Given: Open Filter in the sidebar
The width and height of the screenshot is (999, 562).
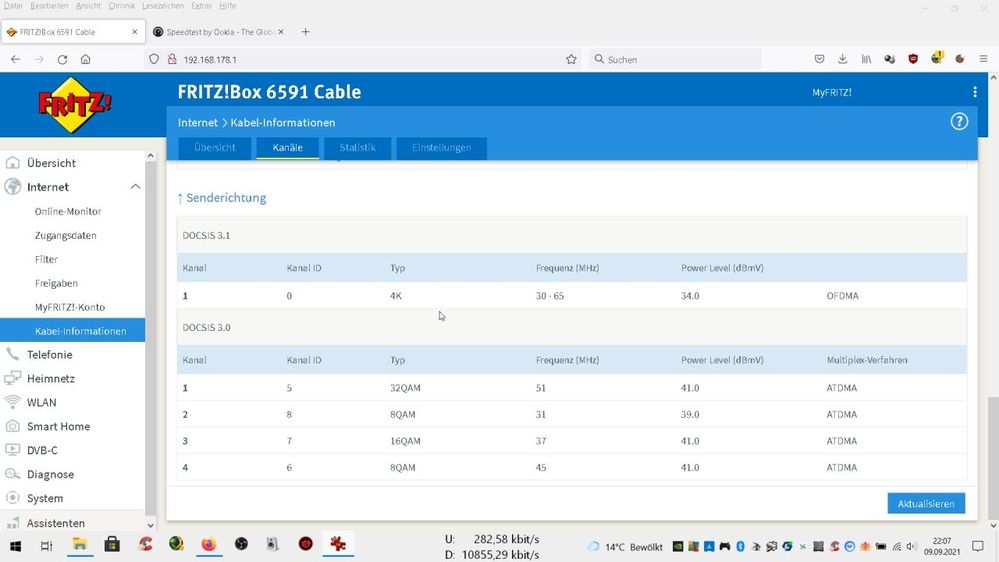Looking at the screenshot, I should point(47,259).
